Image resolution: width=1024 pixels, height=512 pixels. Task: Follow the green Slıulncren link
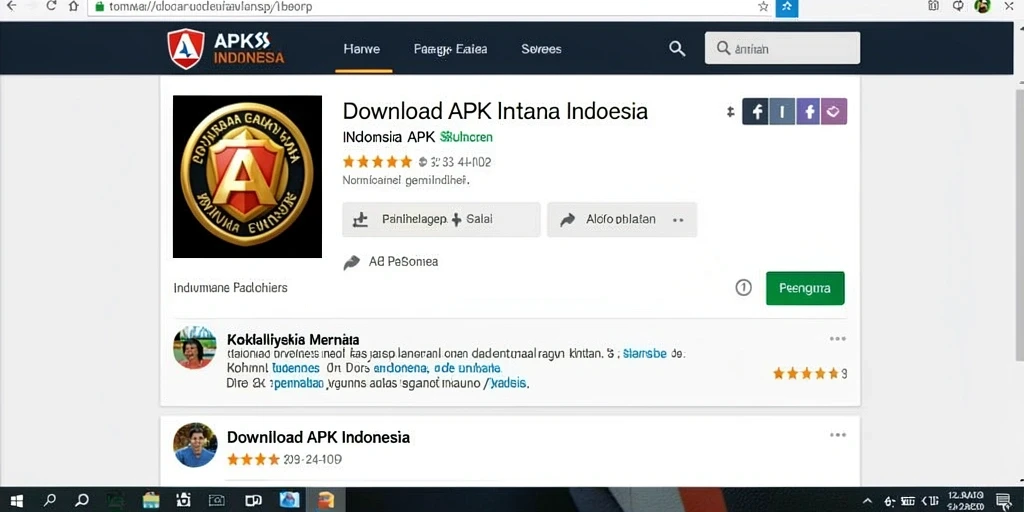(x=466, y=137)
